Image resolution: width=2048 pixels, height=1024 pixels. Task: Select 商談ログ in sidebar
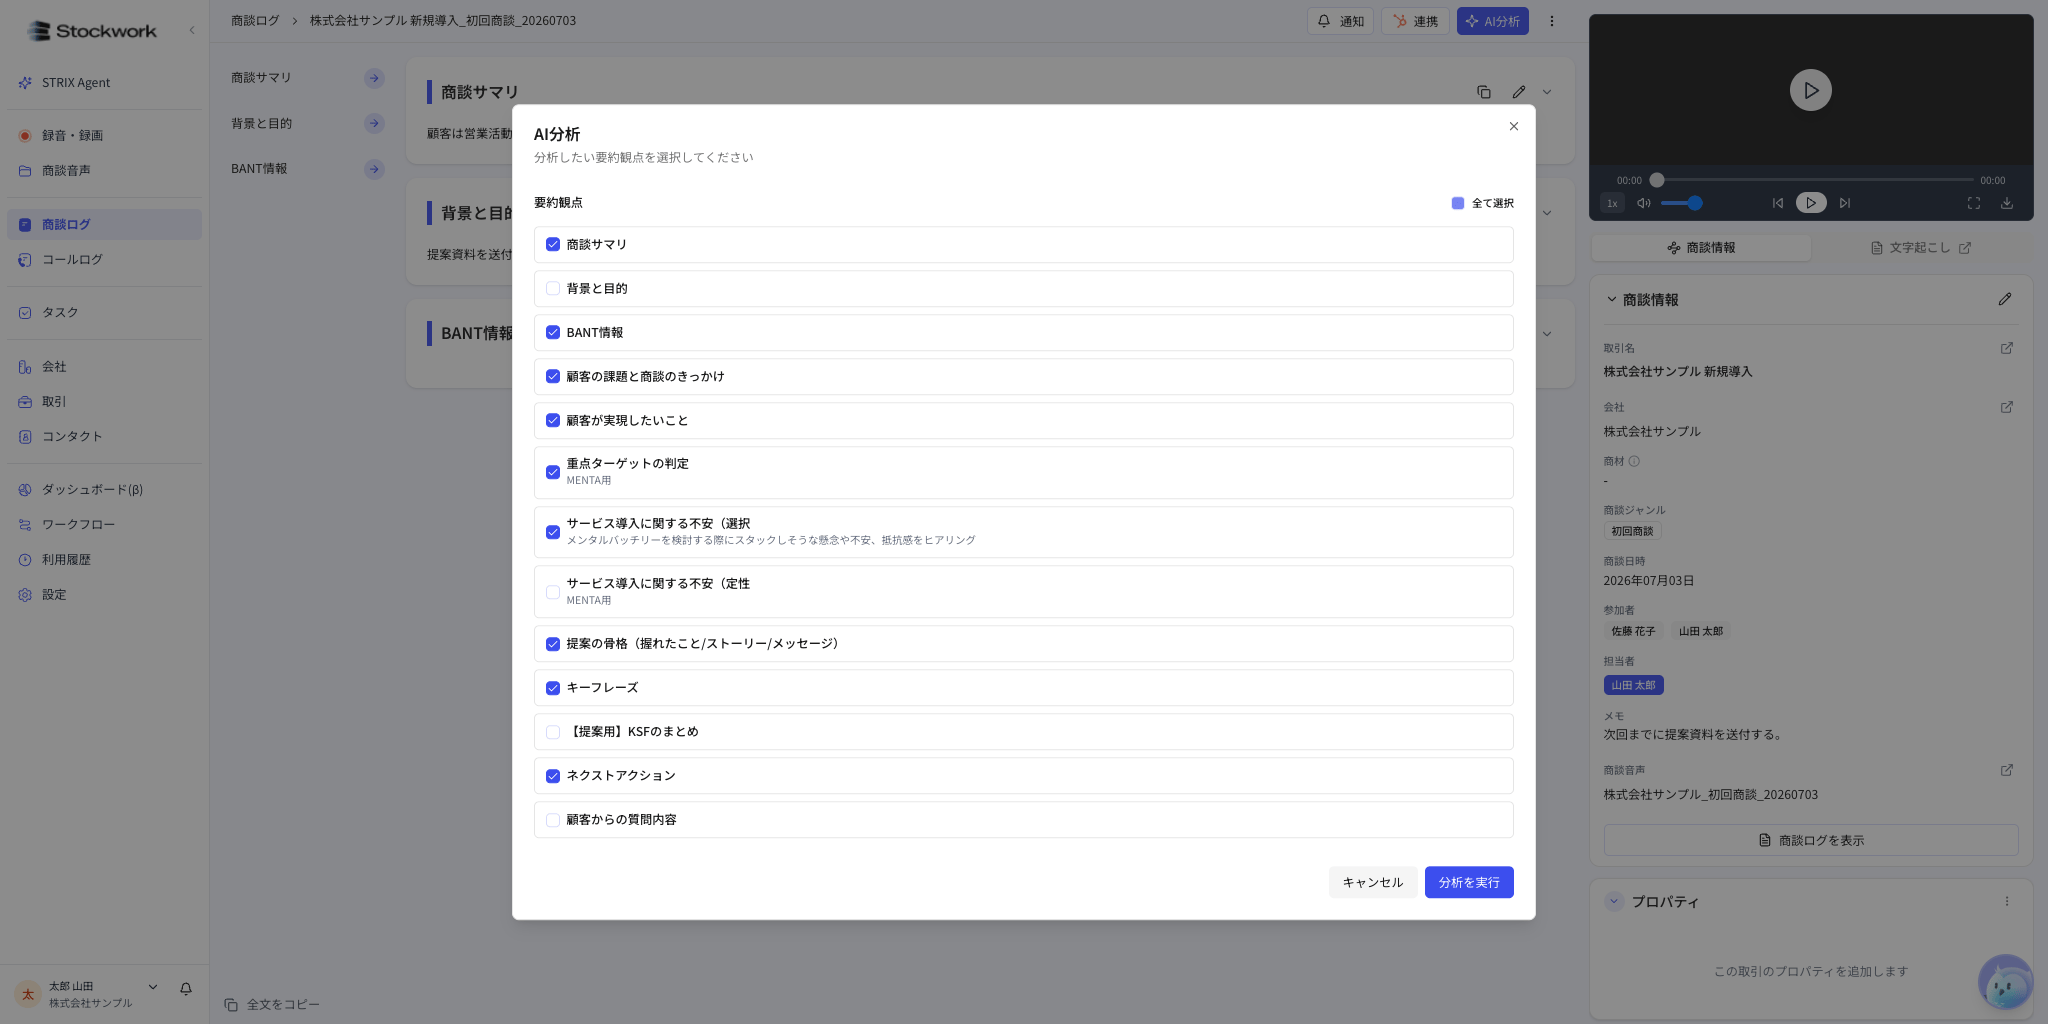(104, 224)
